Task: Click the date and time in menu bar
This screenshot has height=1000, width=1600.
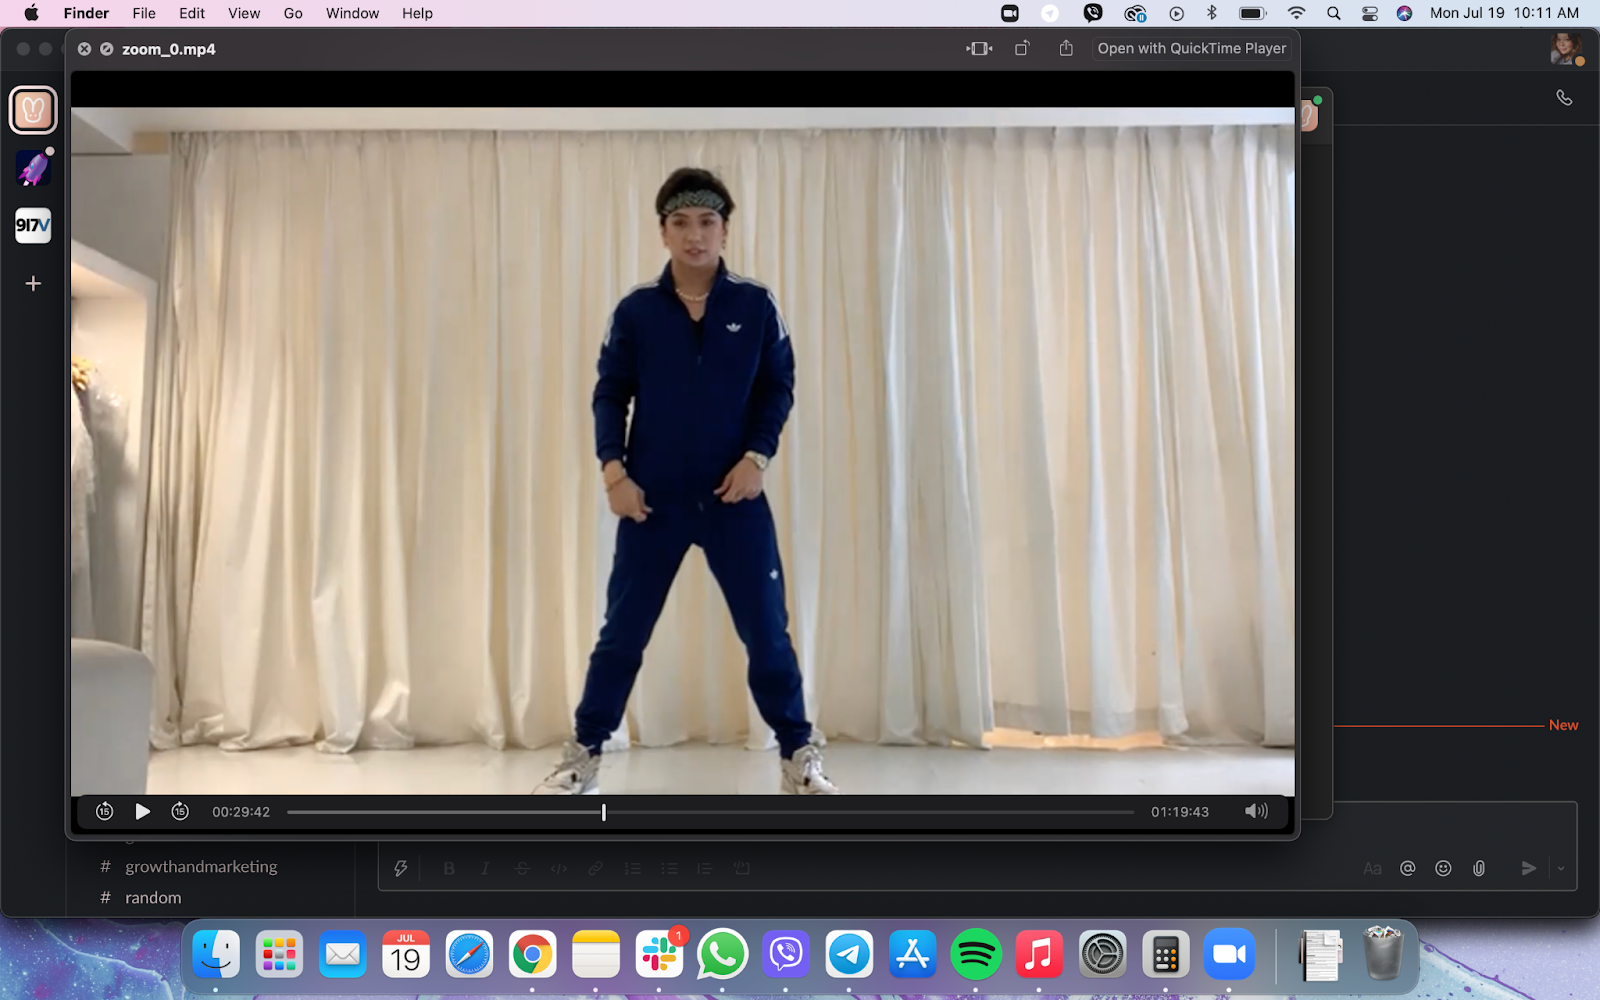Action: 1504,13
